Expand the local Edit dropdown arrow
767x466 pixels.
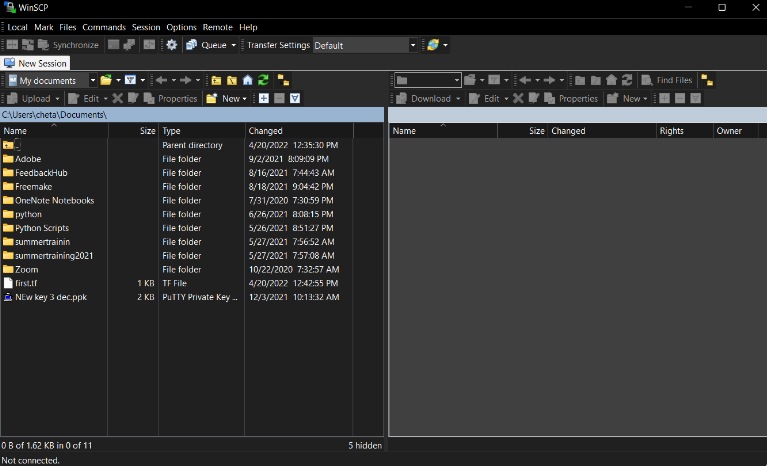click(106, 99)
